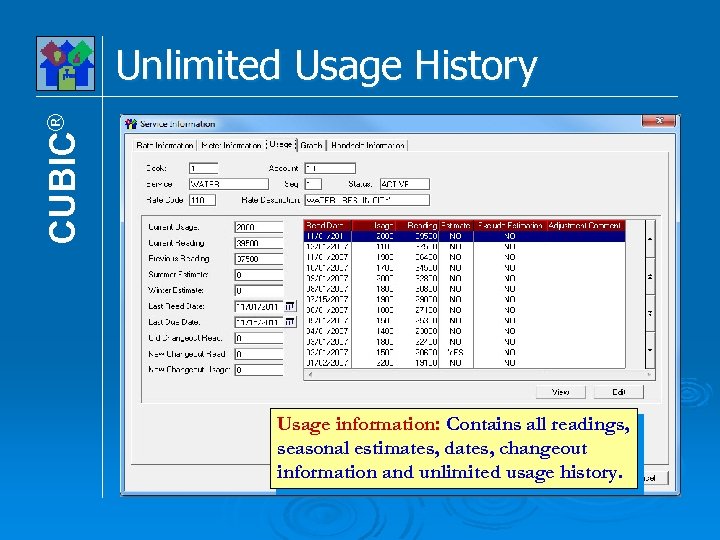
Task: Open the Last Read Date calendar picker
Action: click(x=290, y=306)
